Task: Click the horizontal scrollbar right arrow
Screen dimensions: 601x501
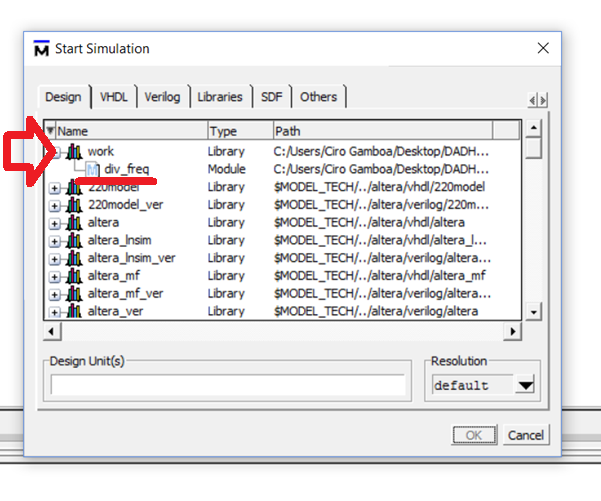Action: click(512, 331)
